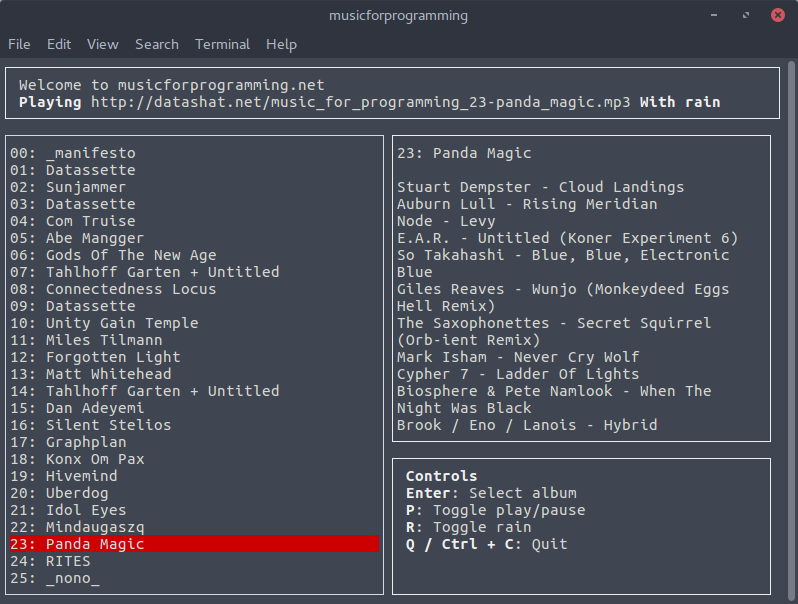Image resolution: width=798 pixels, height=604 pixels.
Task: Select '22: Mindaugaszq' row
Action: [194, 527]
